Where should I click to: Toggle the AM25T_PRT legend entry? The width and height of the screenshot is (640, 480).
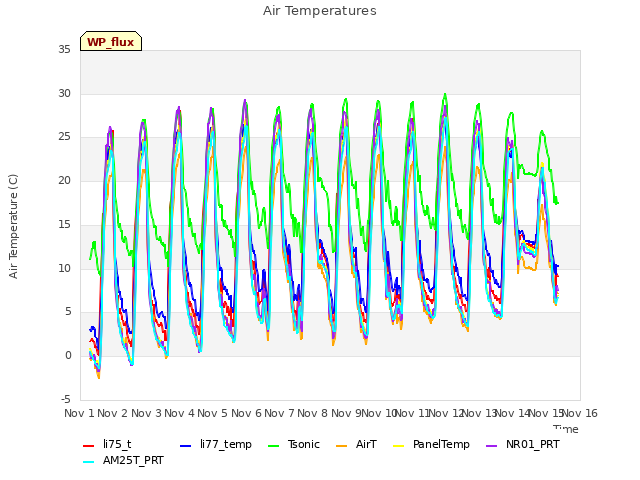click(x=123, y=461)
